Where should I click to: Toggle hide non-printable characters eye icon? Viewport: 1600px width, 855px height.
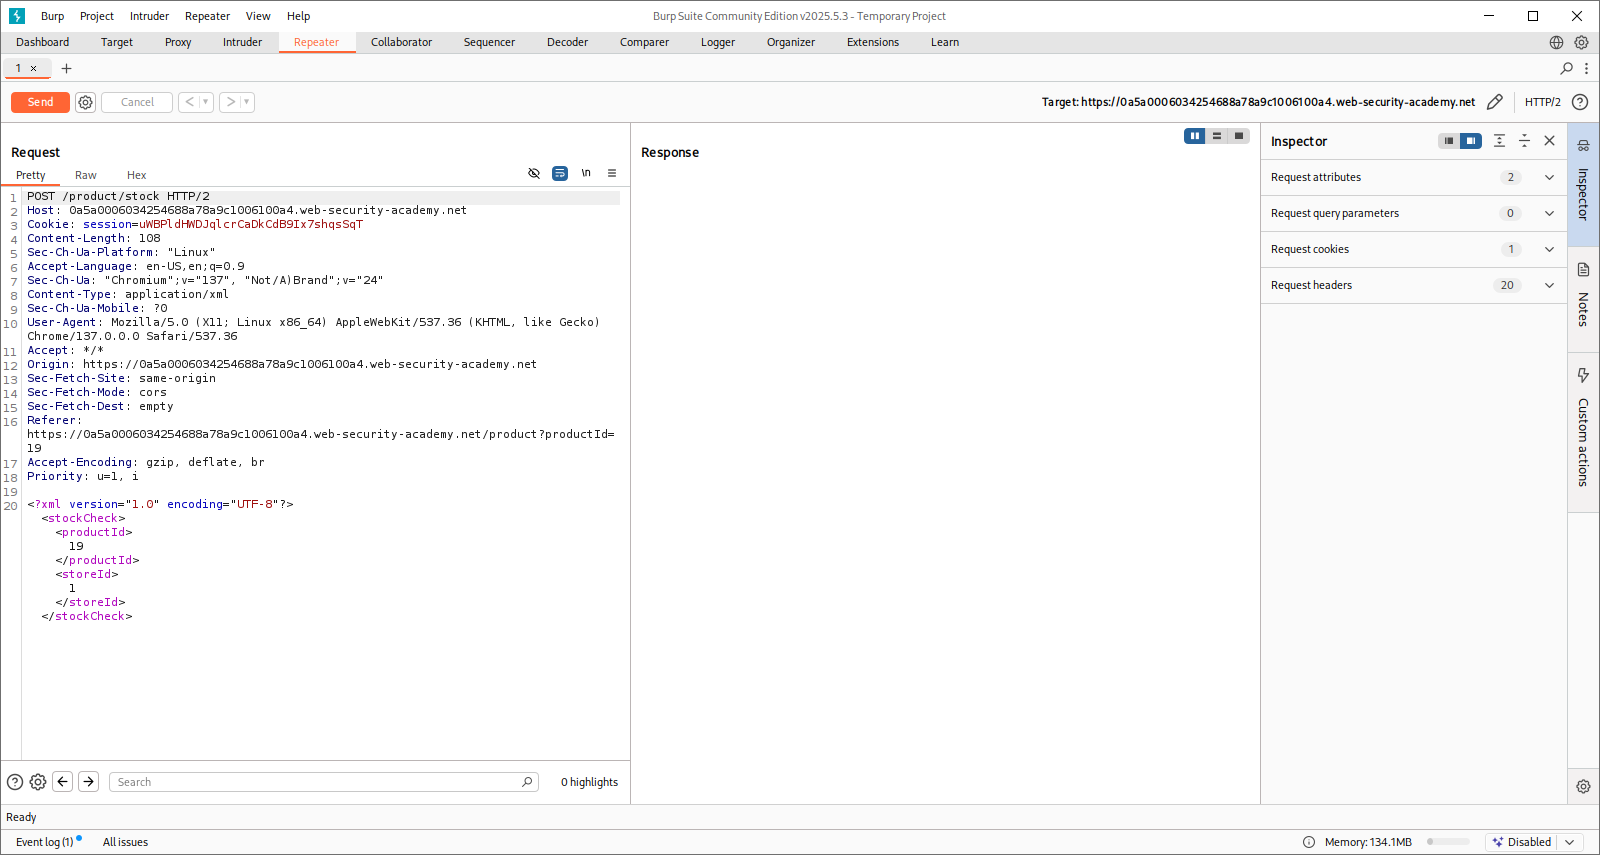click(x=534, y=173)
